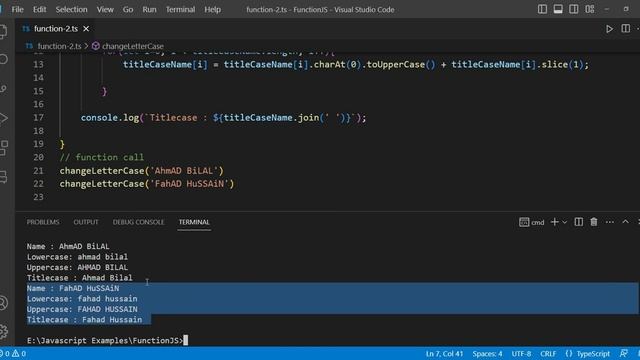This screenshot has width=640, height=360.
Task: Split the terminal pane
Action: 578,222
